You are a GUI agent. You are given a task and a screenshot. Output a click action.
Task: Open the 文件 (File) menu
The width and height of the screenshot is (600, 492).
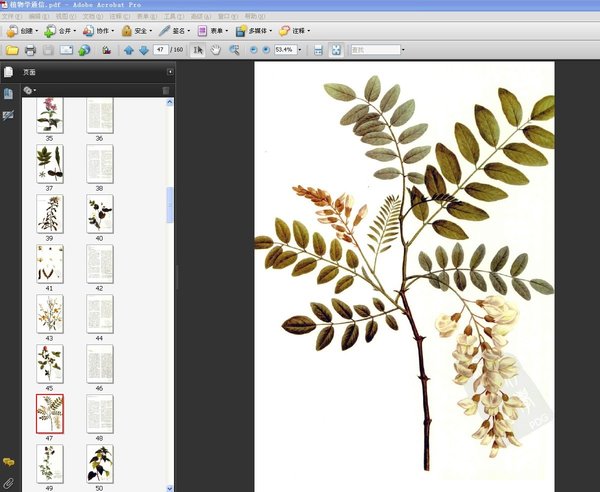(12, 17)
